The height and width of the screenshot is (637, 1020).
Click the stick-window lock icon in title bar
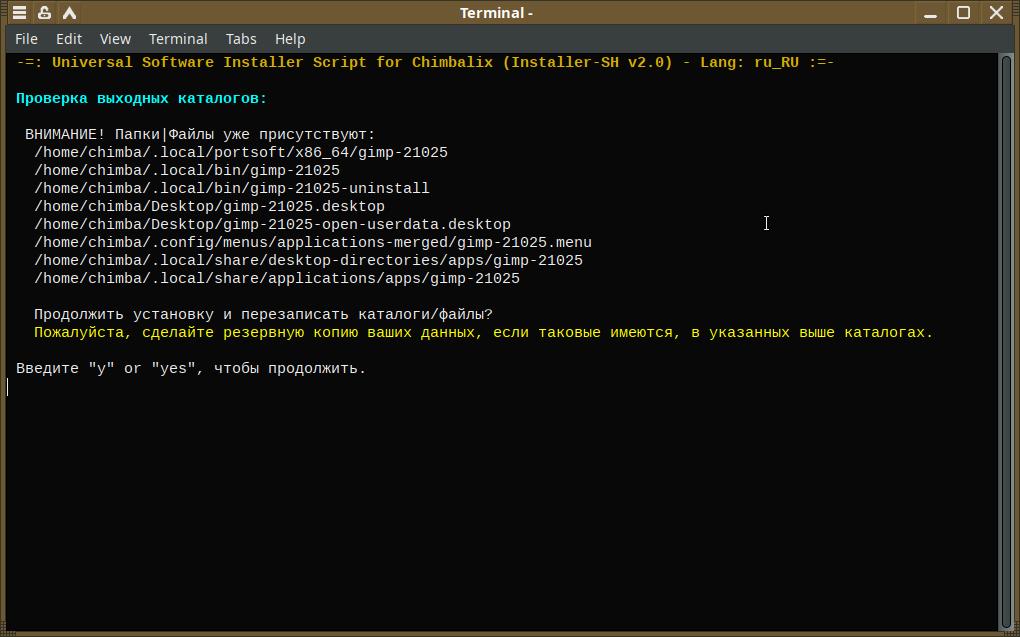[44, 12]
